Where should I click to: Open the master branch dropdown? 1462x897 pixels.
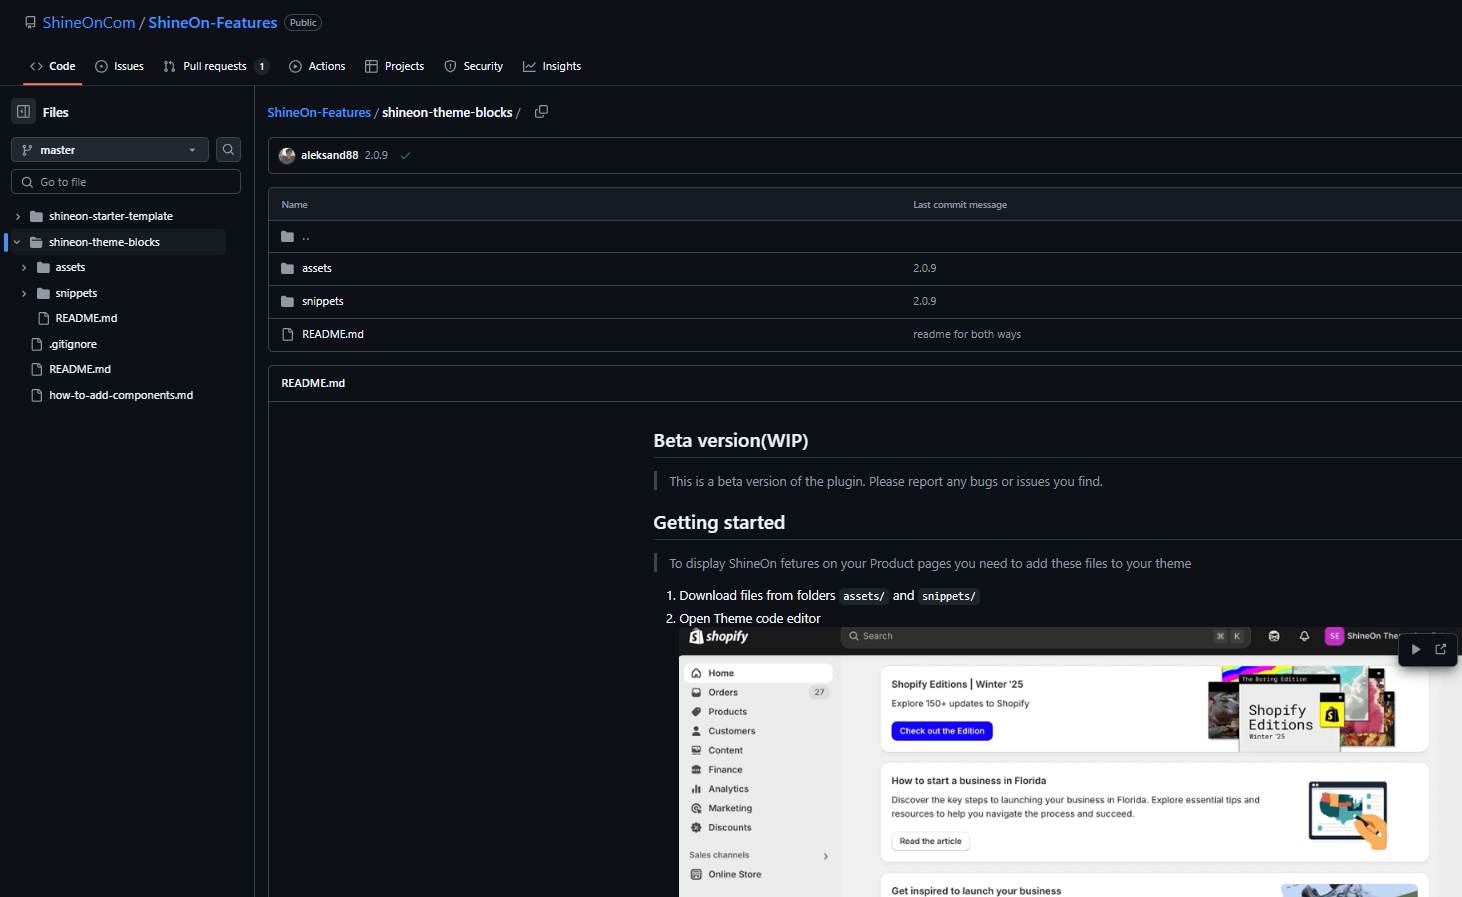(110, 150)
